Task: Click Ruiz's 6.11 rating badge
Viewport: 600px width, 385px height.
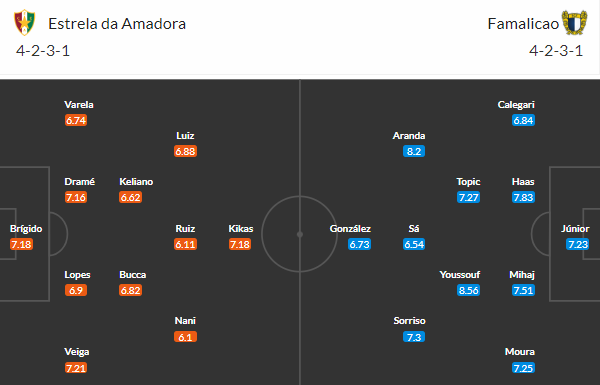Action: click(x=185, y=244)
